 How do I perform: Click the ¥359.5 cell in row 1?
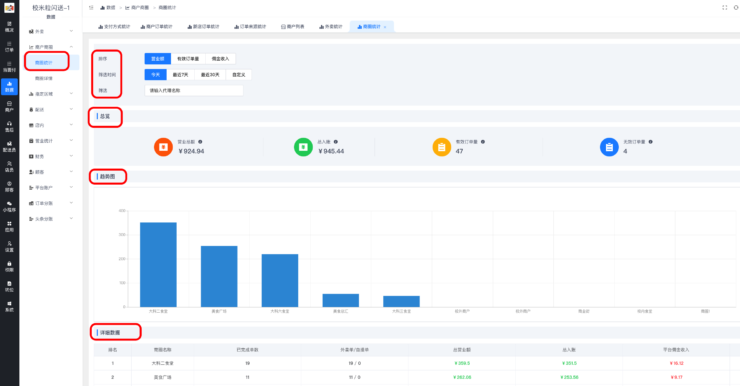point(462,363)
